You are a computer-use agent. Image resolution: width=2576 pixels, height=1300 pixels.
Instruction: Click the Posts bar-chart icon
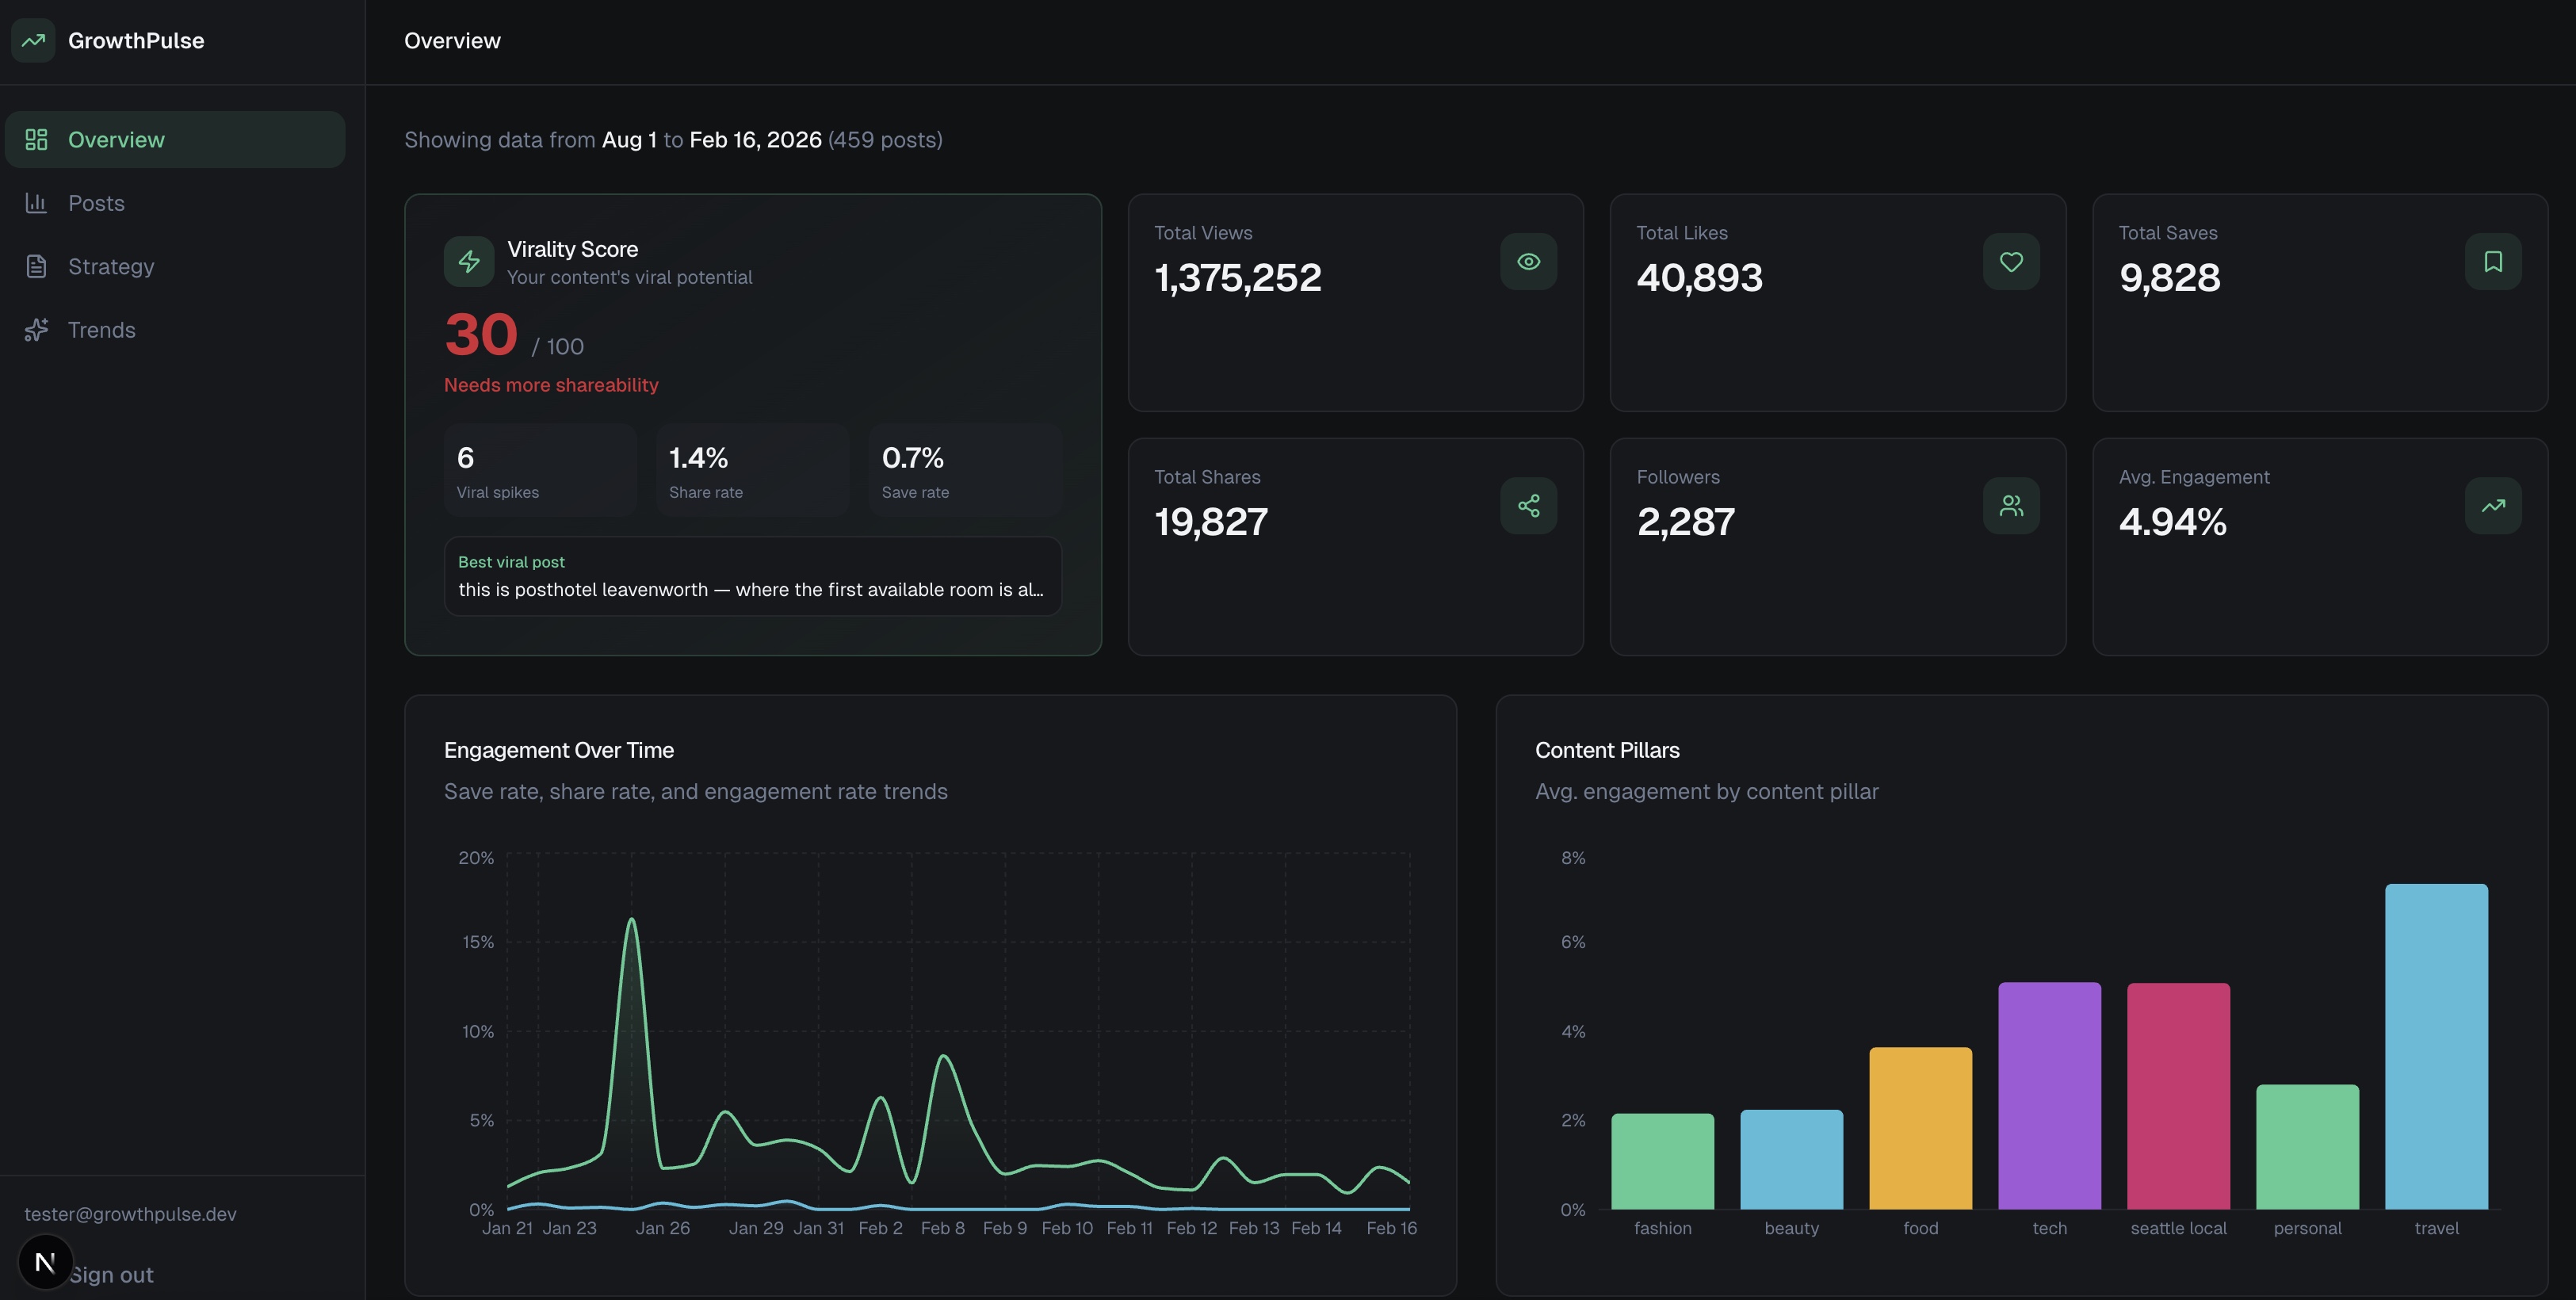[x=36, y=203]
